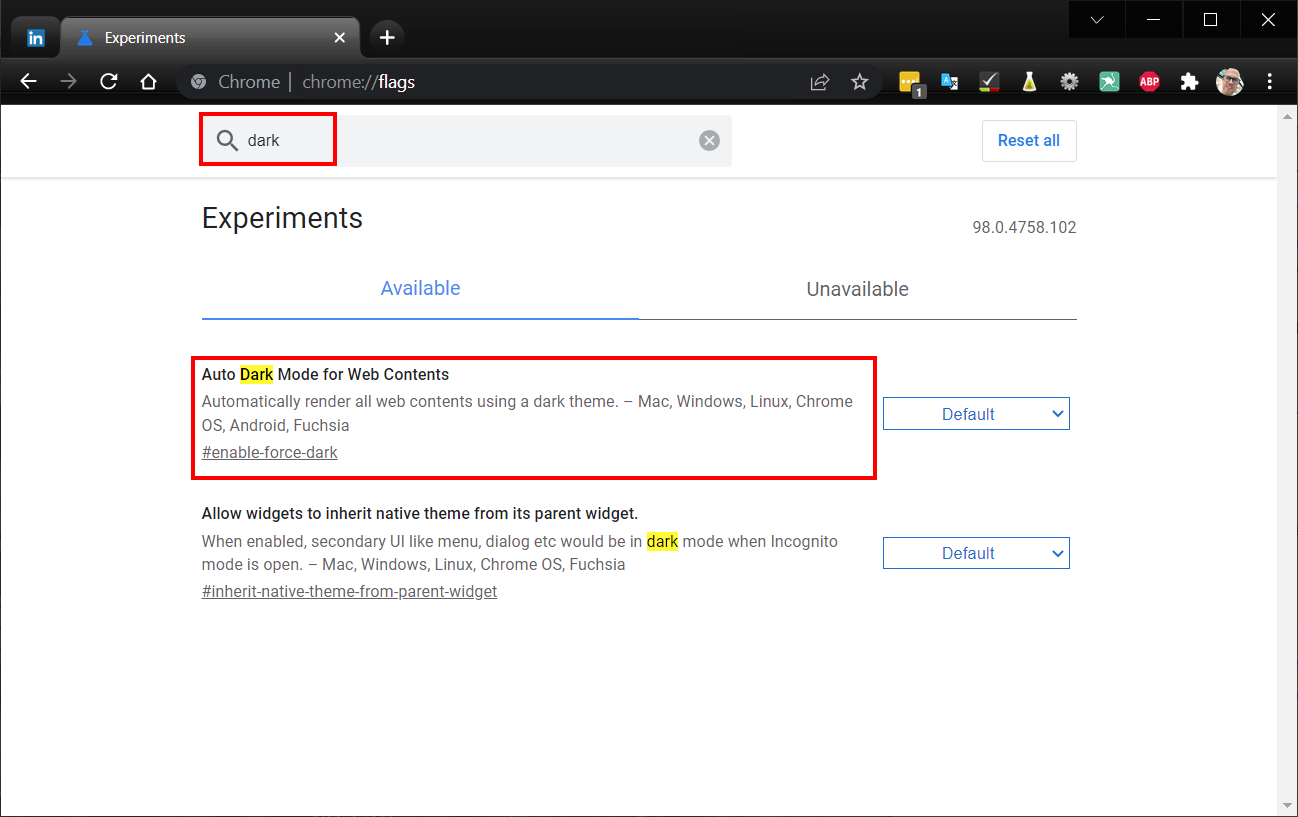Switch to the Unavailable tab

coord(858,290)
